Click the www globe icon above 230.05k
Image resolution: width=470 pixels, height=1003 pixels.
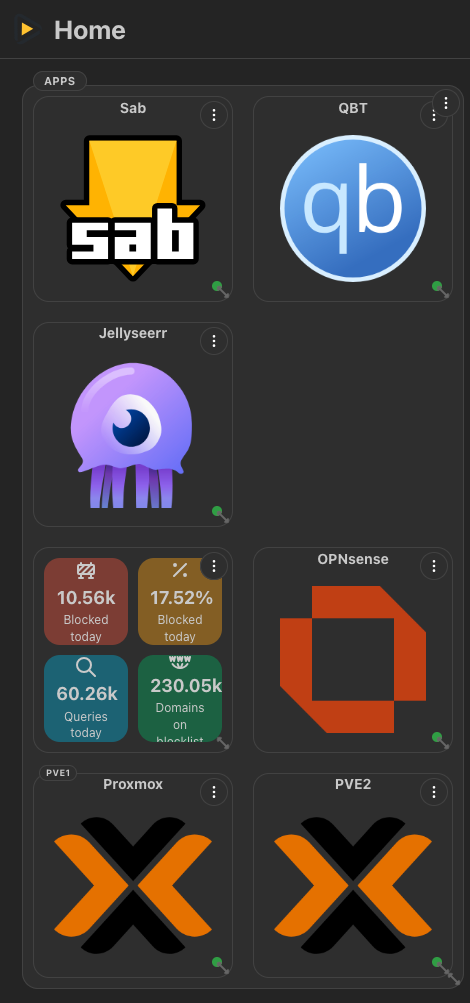[x=180, y=662]
